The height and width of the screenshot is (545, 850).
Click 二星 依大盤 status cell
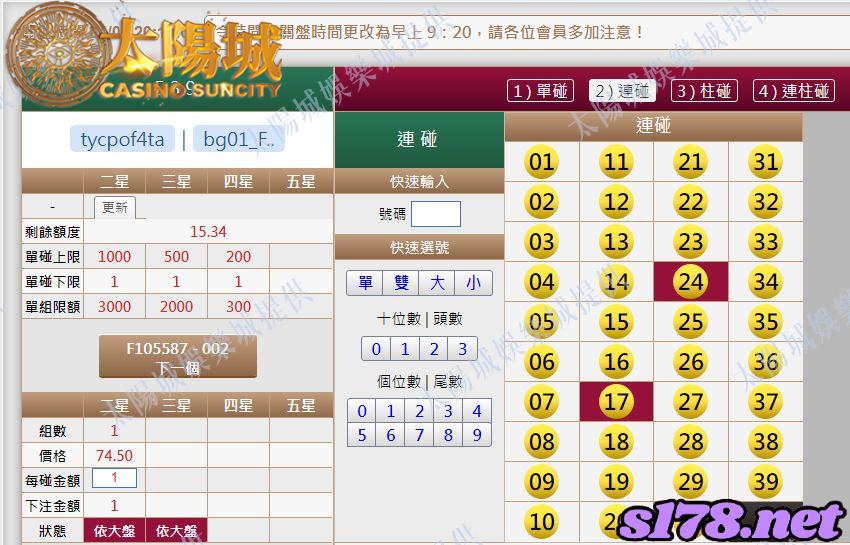click(114, 530)
